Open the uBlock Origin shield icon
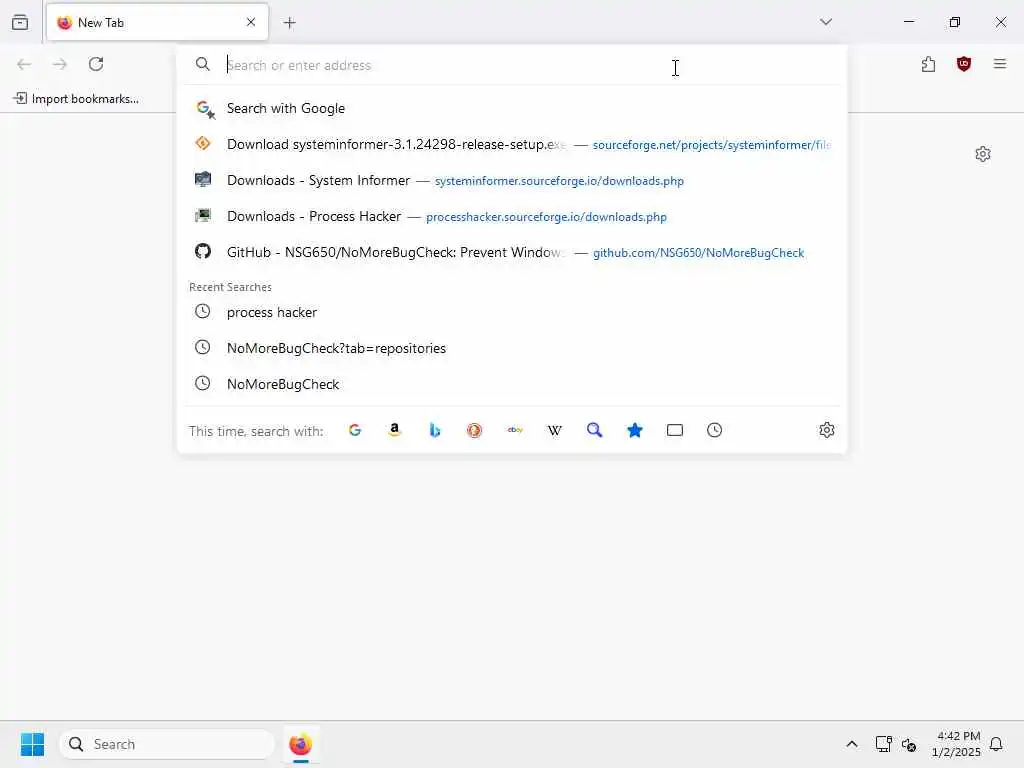This screenshot has height=768, width=1024. tap(964, 64)
